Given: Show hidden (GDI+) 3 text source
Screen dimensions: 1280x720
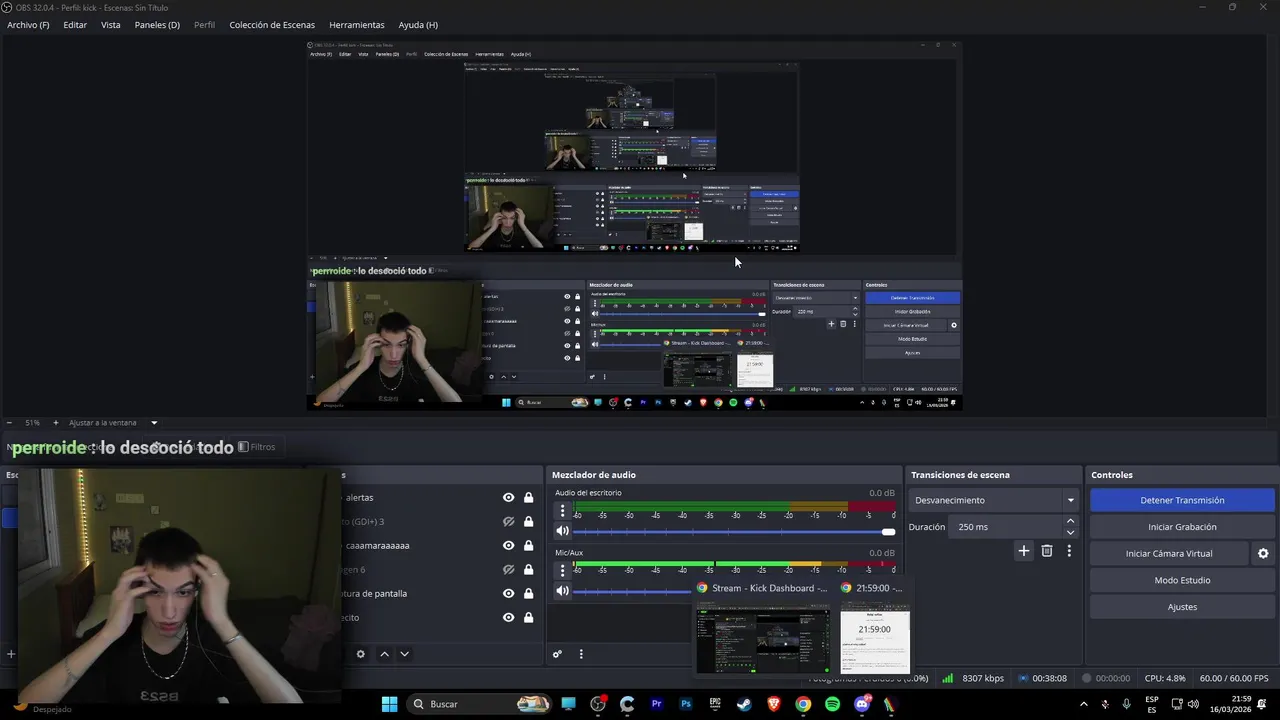Looking at the screenshot, I should coord(508,522).
